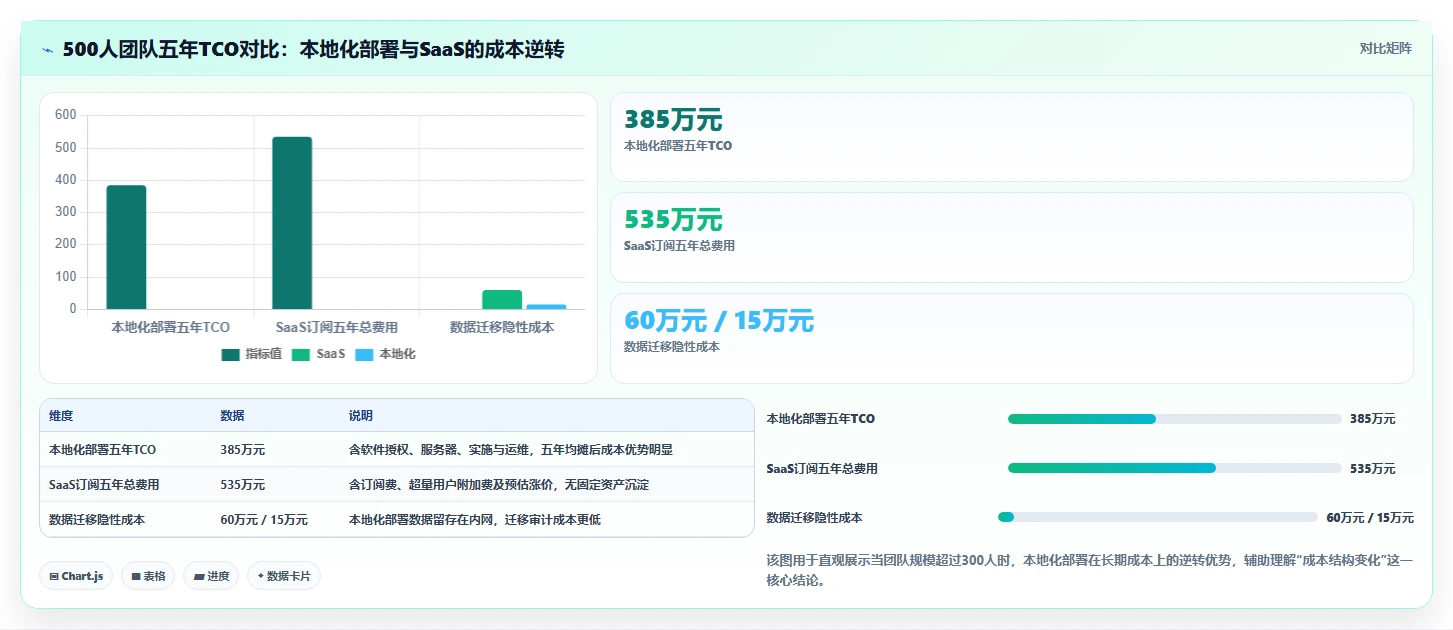This screenshot has width=1453, height=630.
Task: Click the summary paragraph starting 该图用于直观展示
Action: (x=1089, y=571)
